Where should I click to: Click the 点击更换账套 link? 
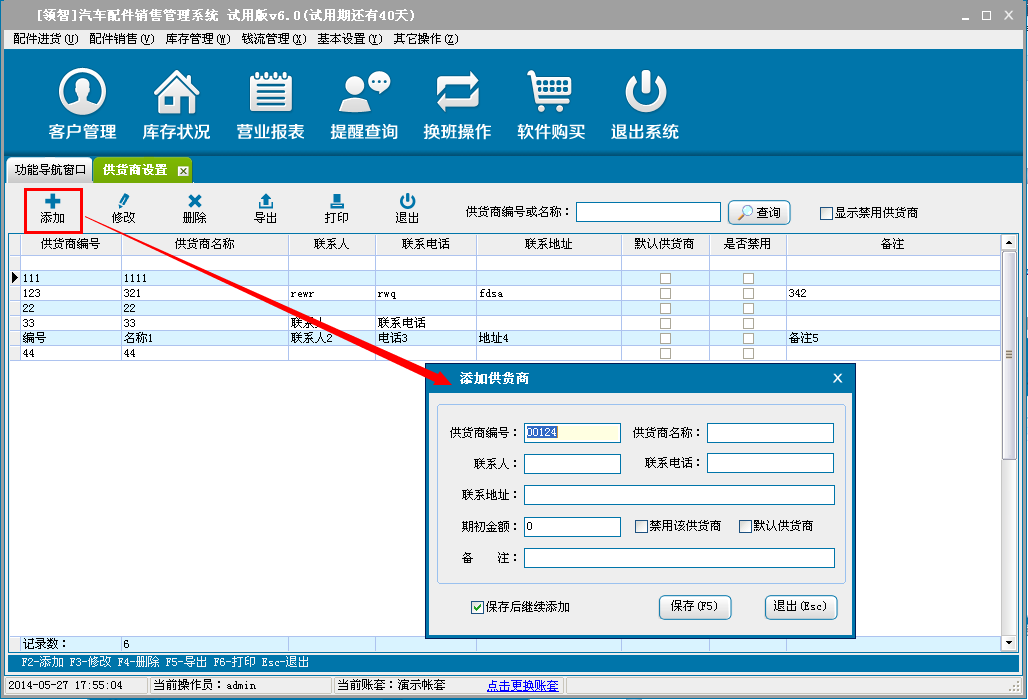523,685
